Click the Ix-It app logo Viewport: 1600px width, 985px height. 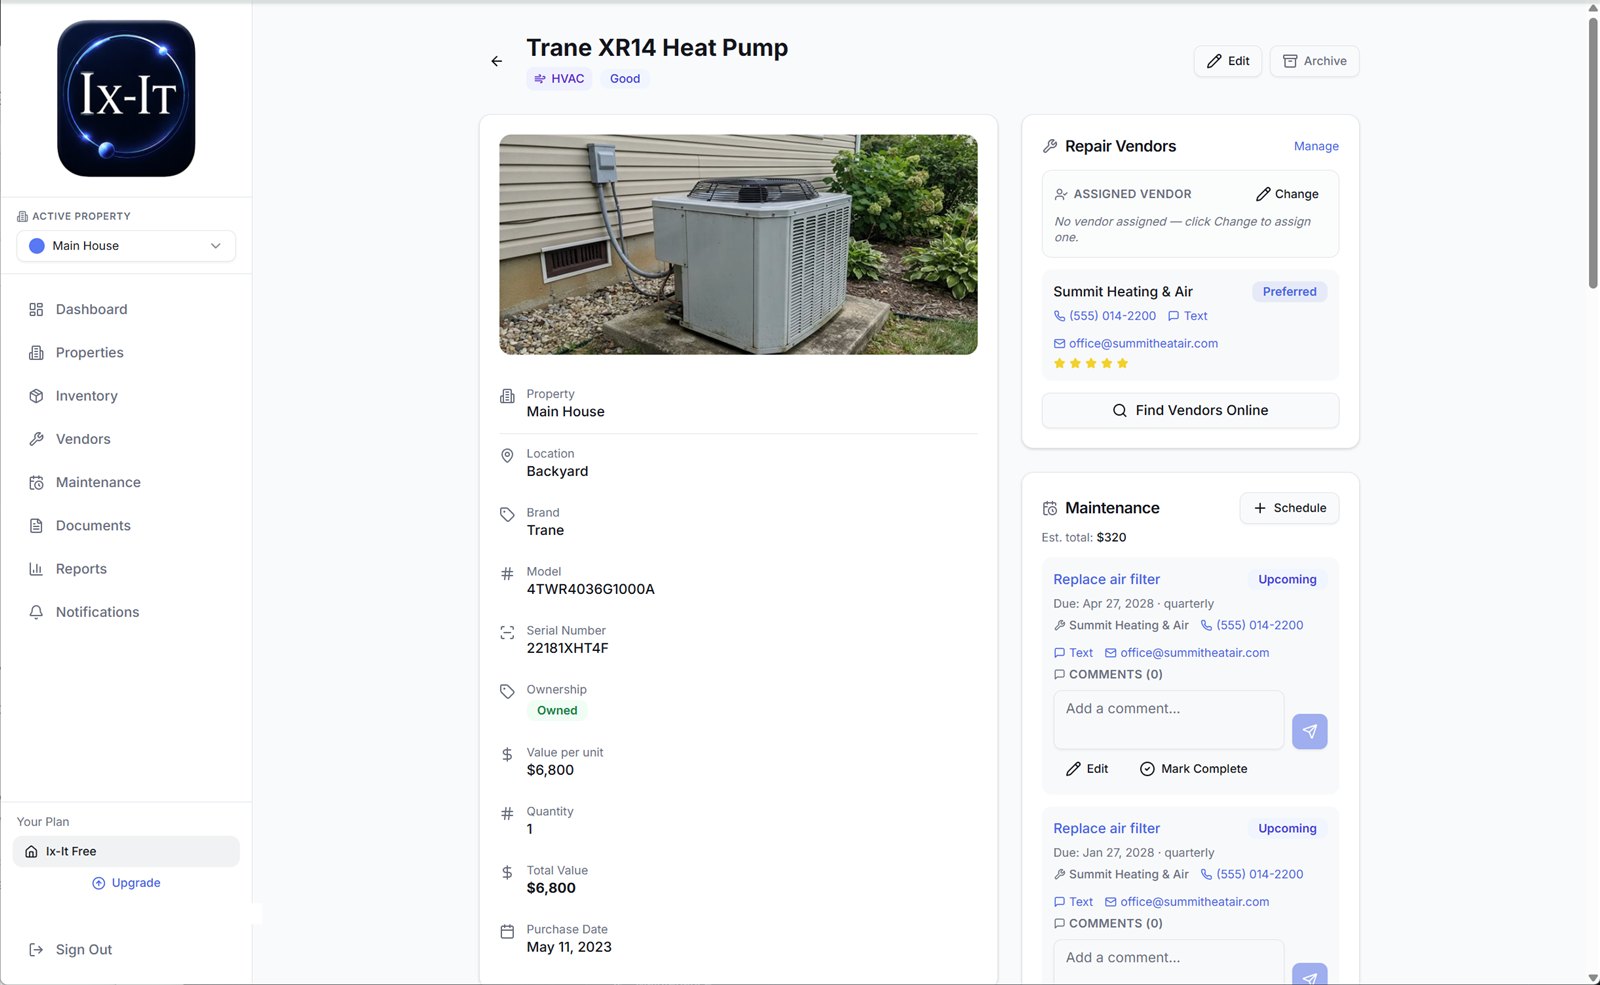tap(126, 99)
